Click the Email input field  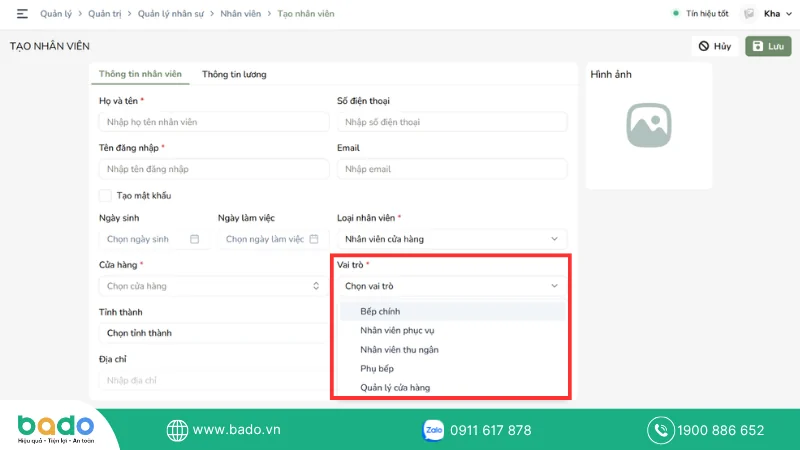[452, 169]
